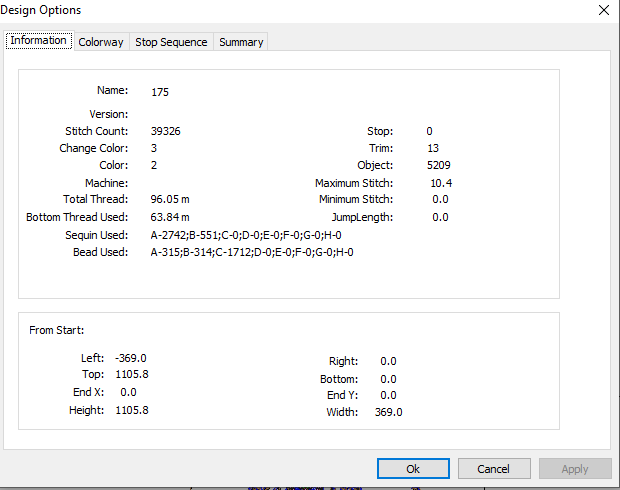Click Bottom Thread Used value 63.84 m
The width and height of the screenshot is (620, 490).
click(170, 217)
